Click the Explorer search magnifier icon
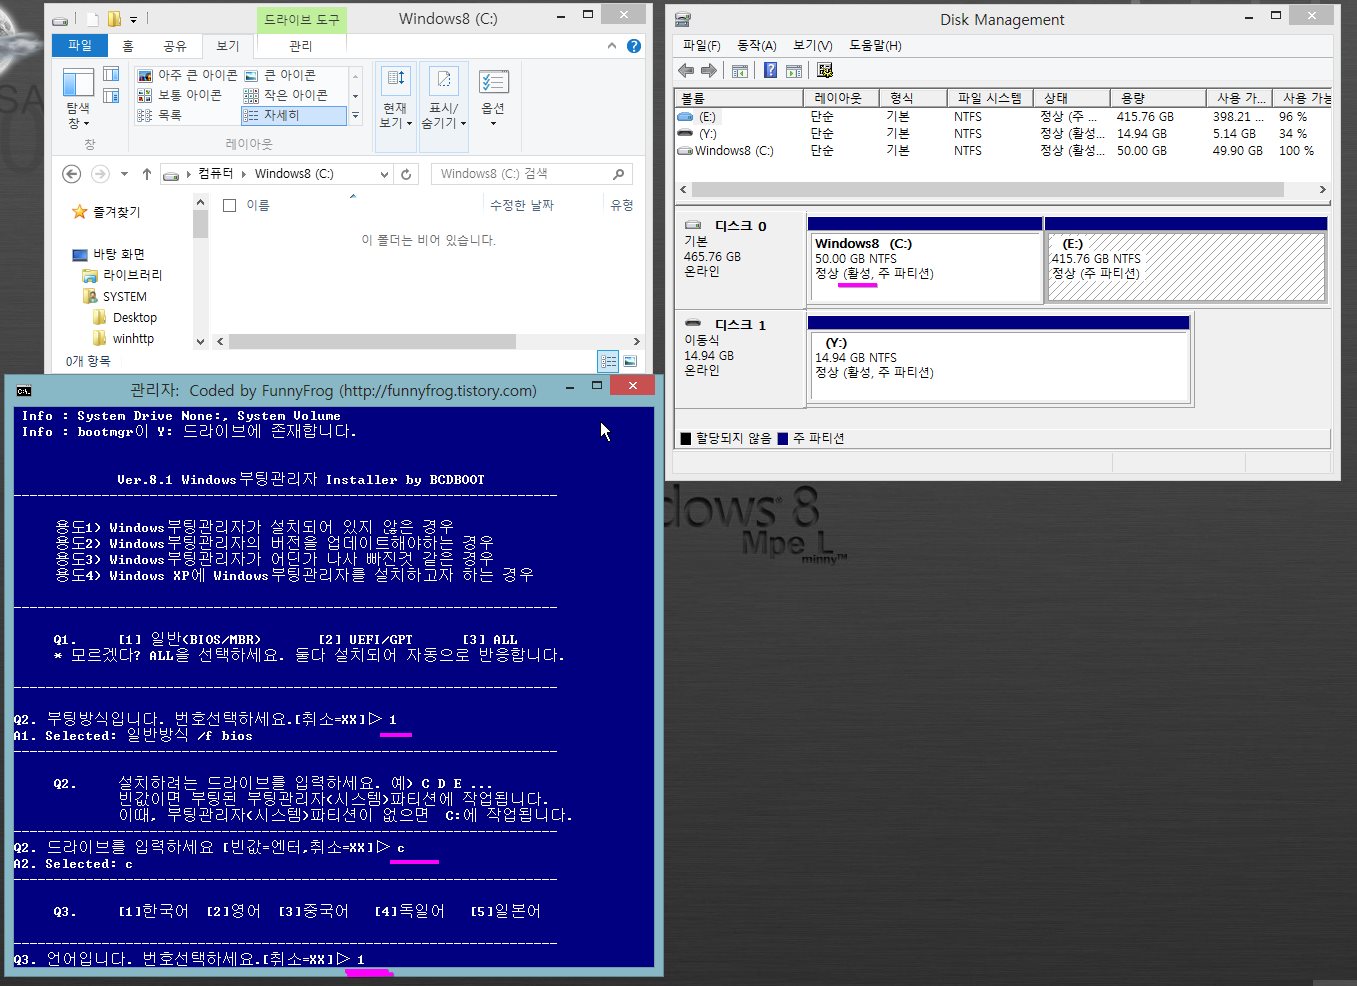 click(619, 174)
